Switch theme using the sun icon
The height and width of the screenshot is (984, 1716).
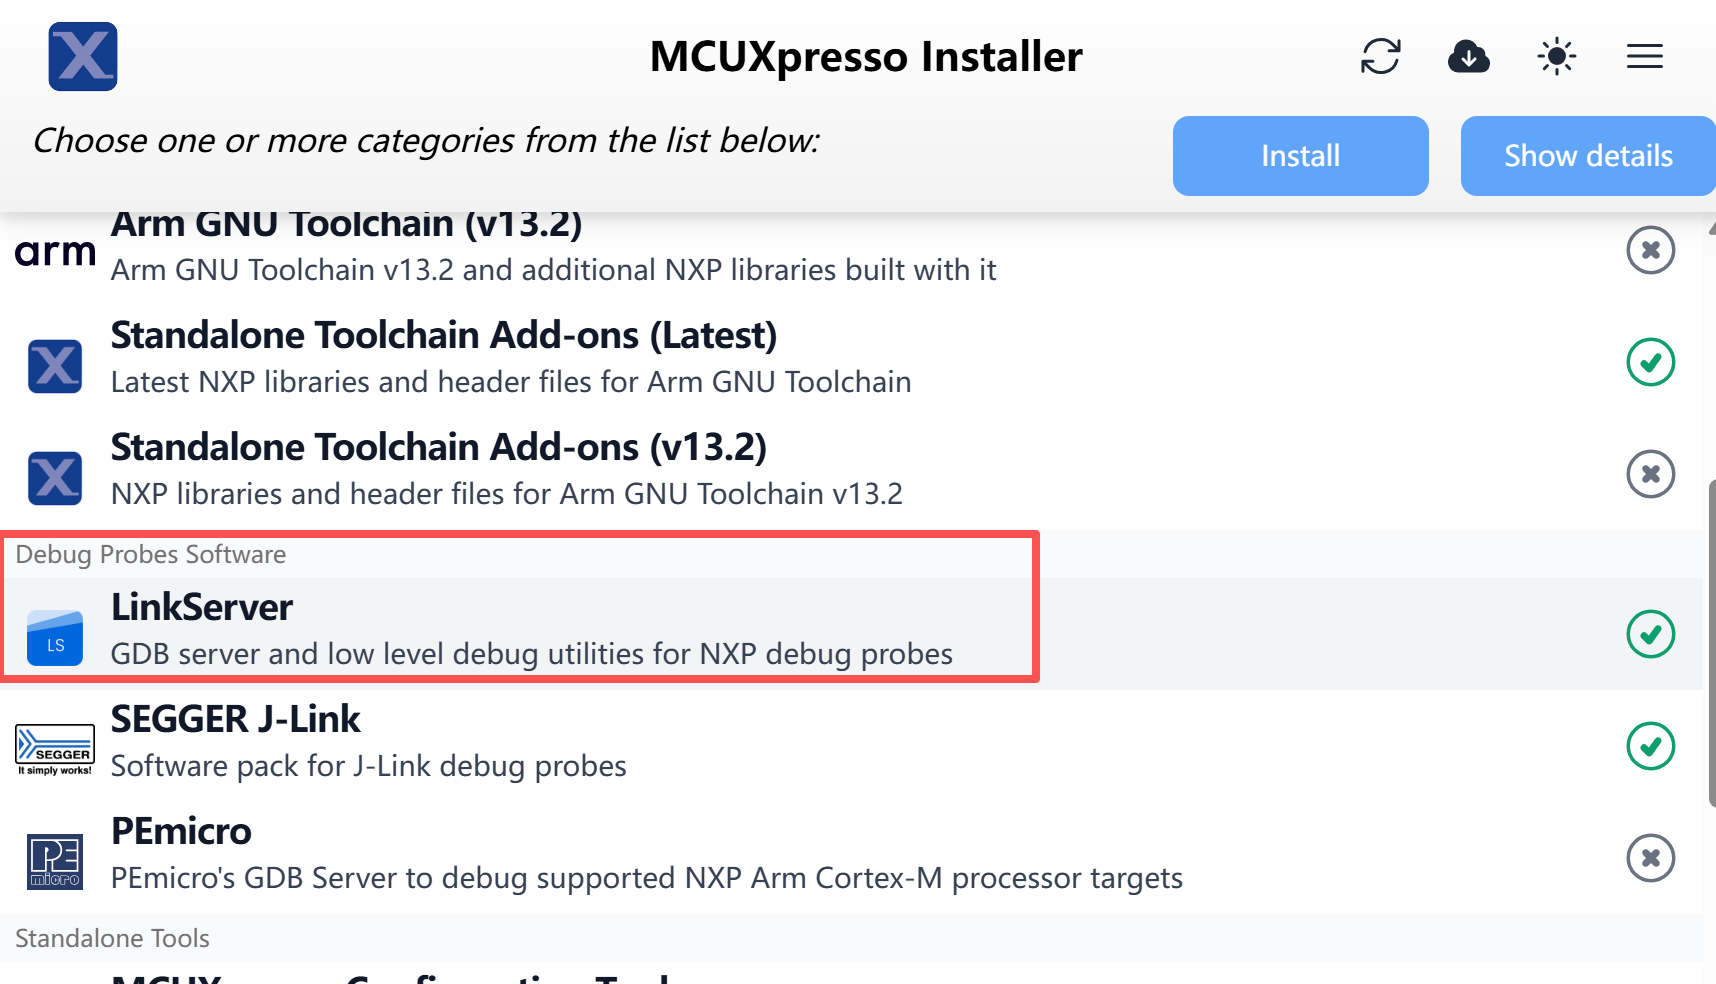point(1556,56)
